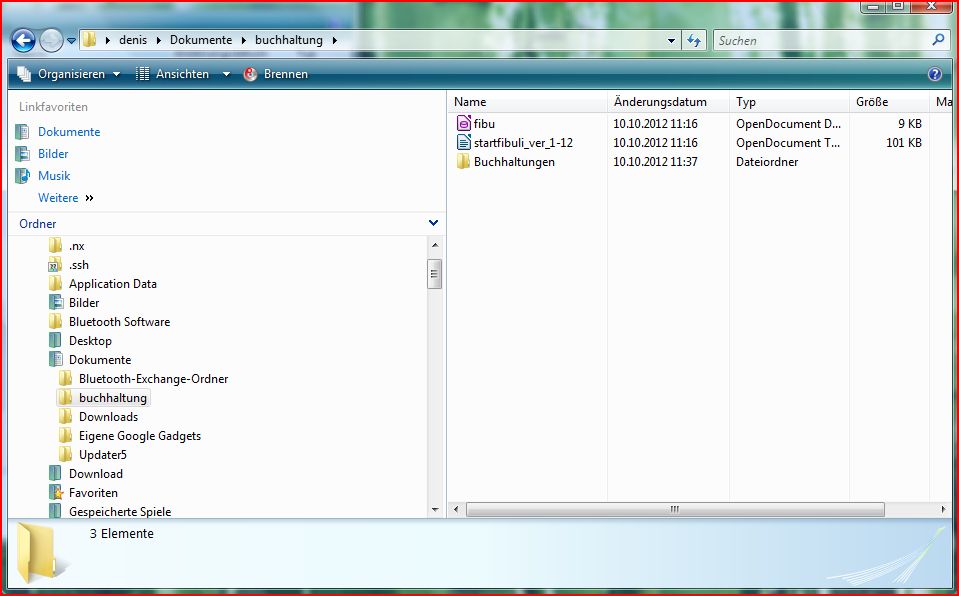The width and height of the screenshot is (959, 596).
Task: Select 'denis' in the address breadcrumb
Action: click(133, 40)
